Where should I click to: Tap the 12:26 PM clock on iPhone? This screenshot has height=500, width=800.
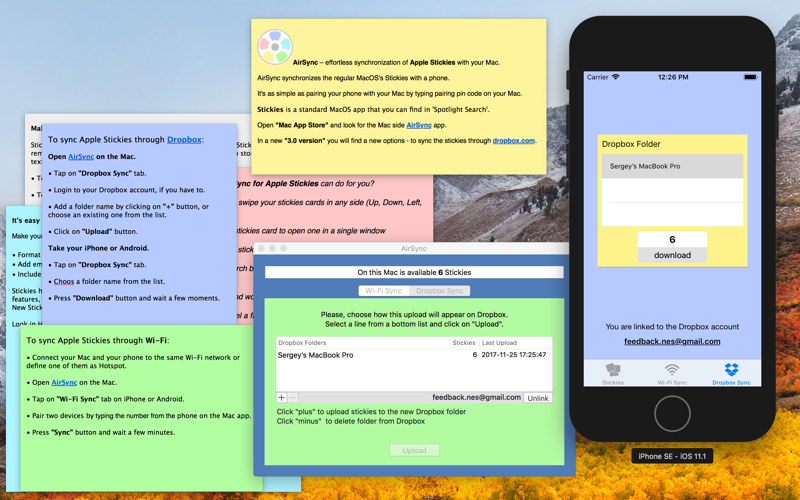tap(673, 77)
